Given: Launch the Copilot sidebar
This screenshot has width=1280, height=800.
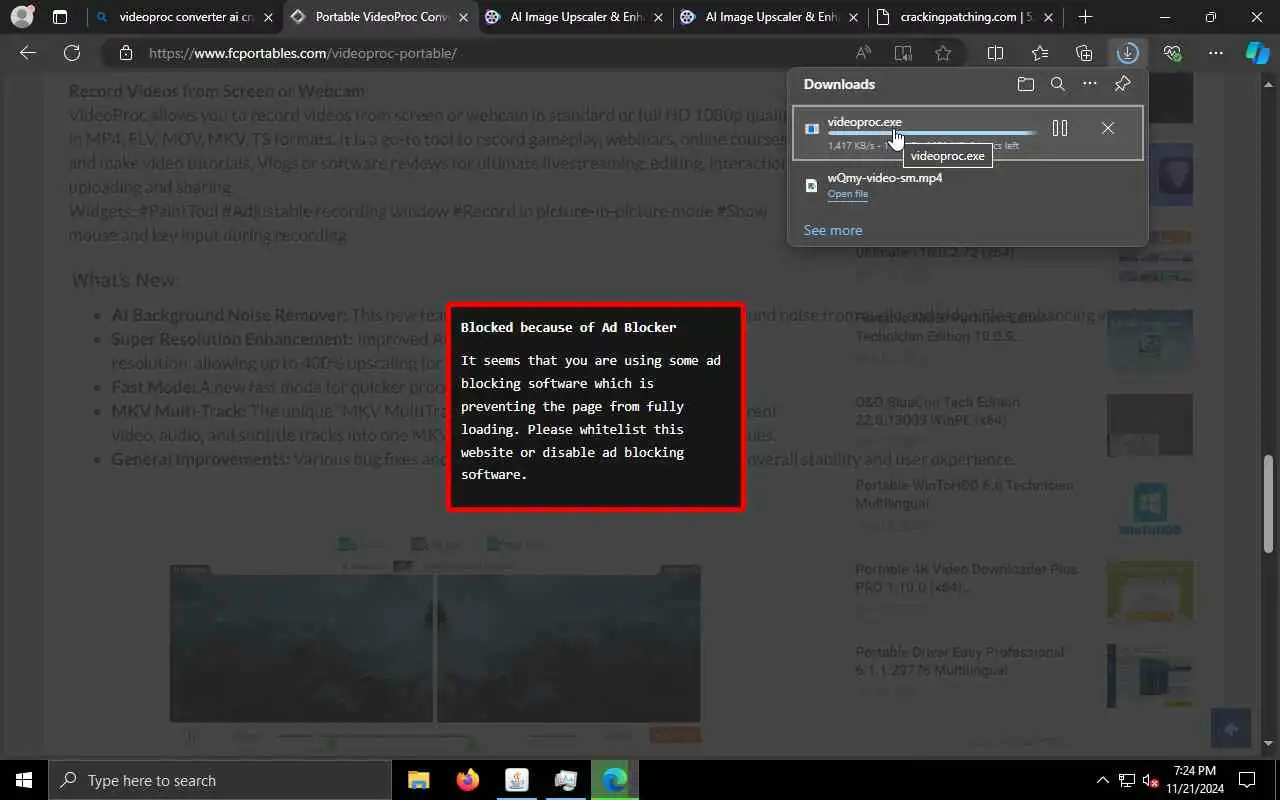Looking at the screenshot, I should point(1257,53).
